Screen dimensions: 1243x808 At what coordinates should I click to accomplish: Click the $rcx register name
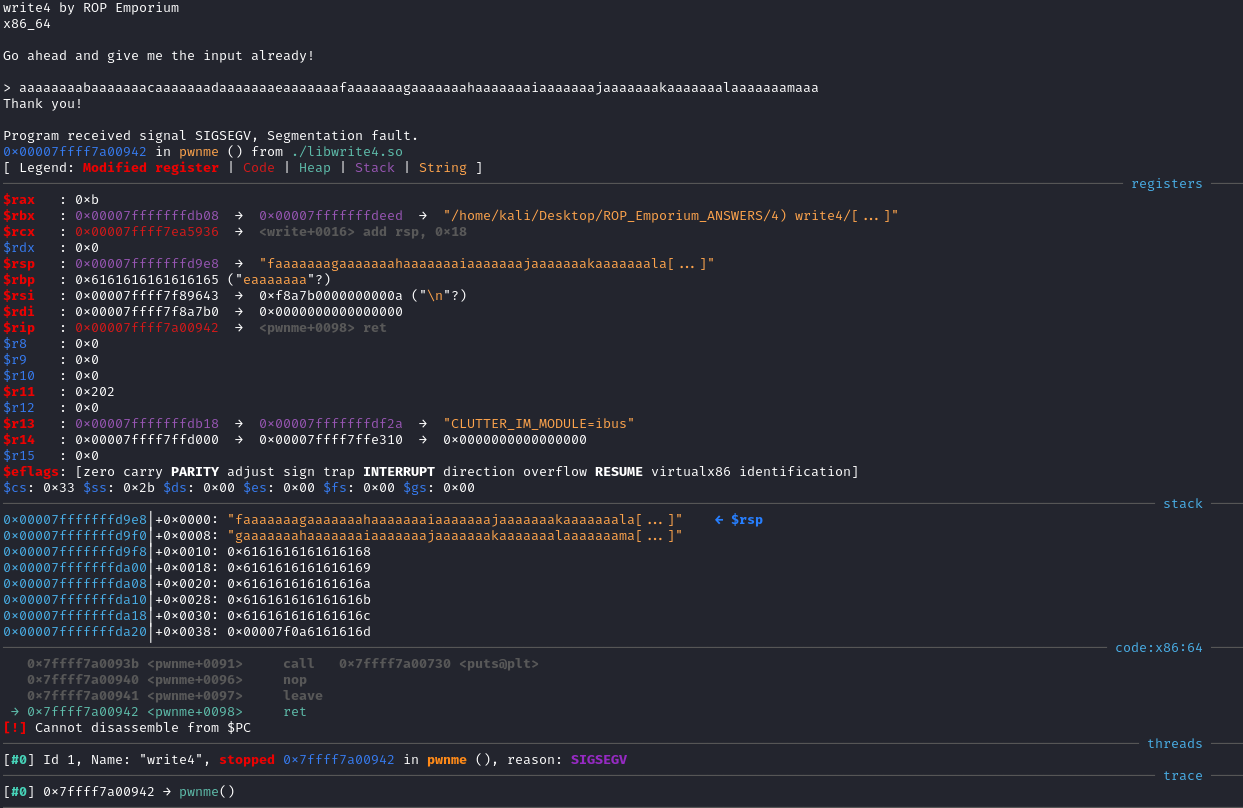[19, 232]
